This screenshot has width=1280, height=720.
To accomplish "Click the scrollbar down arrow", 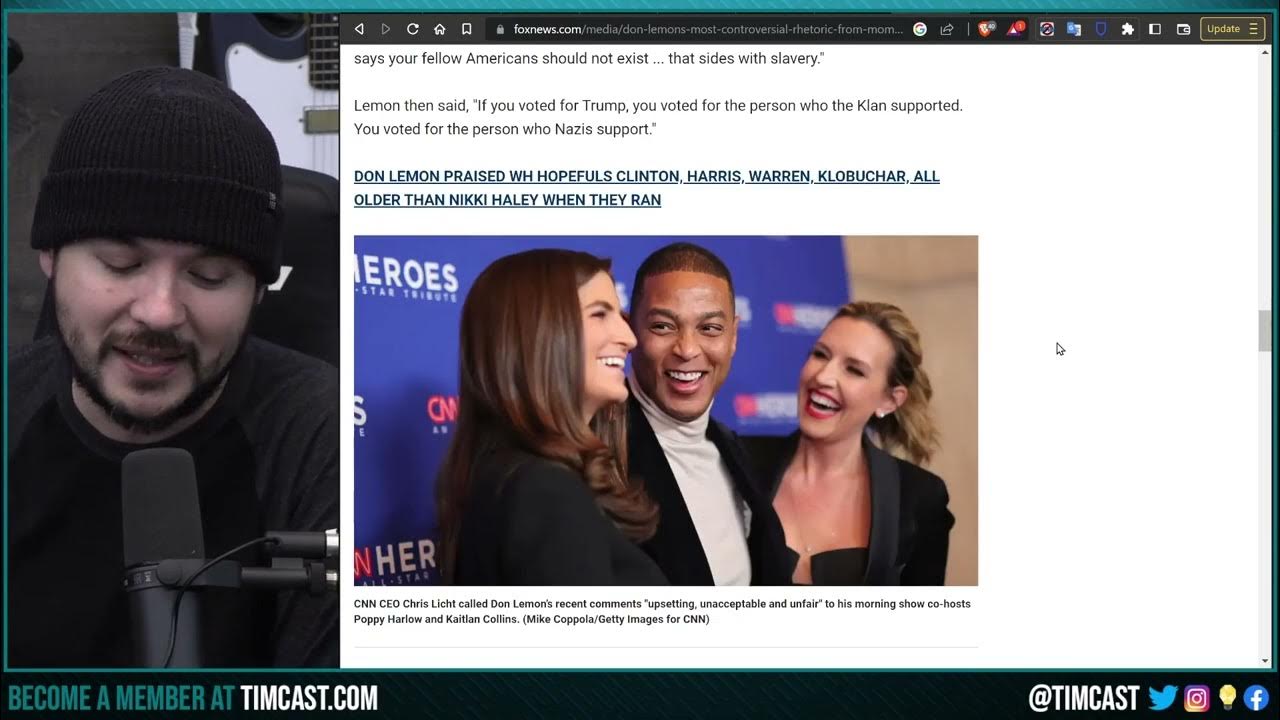I will tap(1264, 661).
